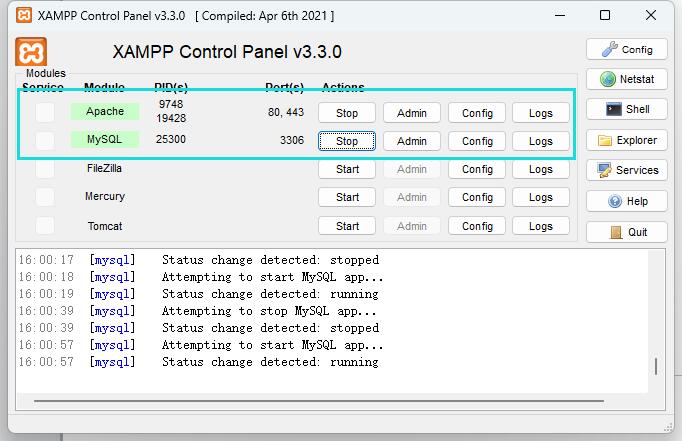The width and height of the screenshot is (682, 441).
Task: Click the vertical scrollbar of the log pane
Action: tap(656, 366)
